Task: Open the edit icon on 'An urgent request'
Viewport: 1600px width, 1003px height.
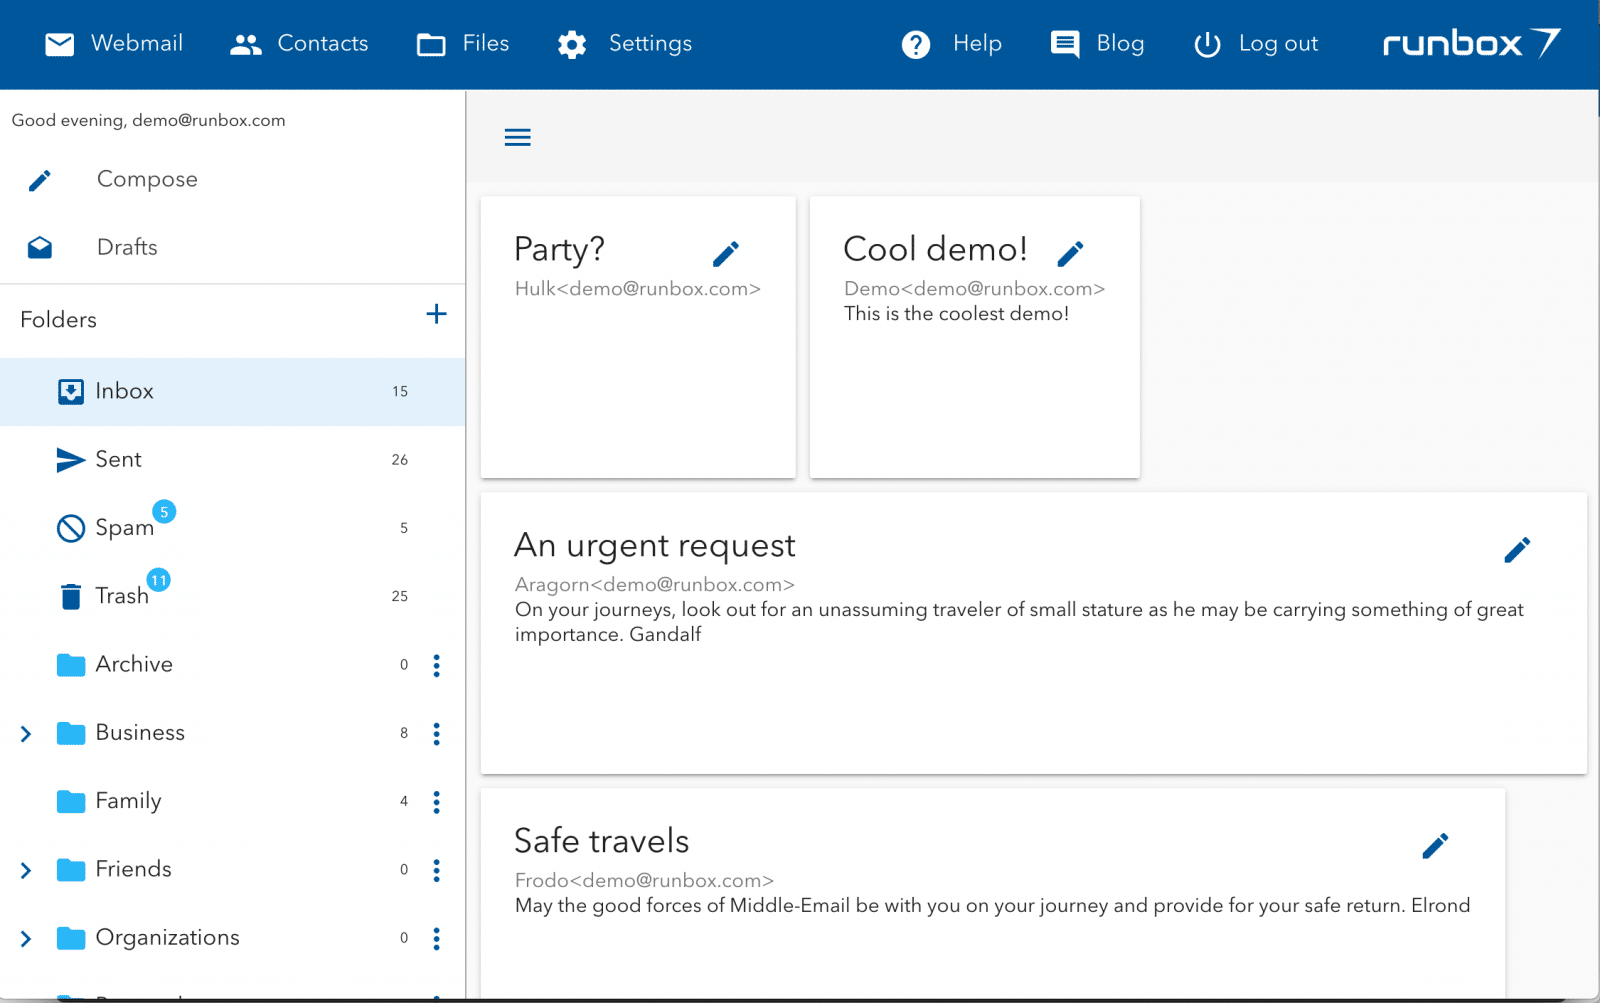Action: [1517, 549]
